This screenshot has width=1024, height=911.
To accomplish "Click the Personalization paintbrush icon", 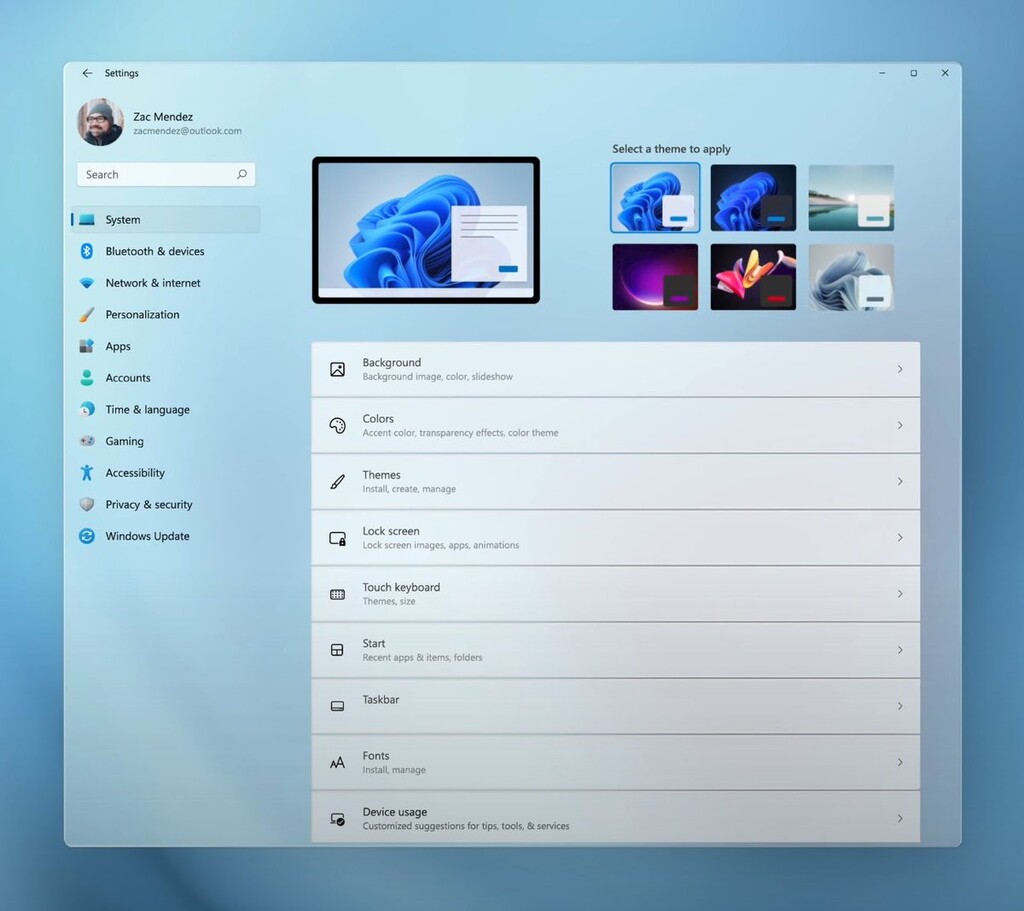I will [x=89, y=314].
